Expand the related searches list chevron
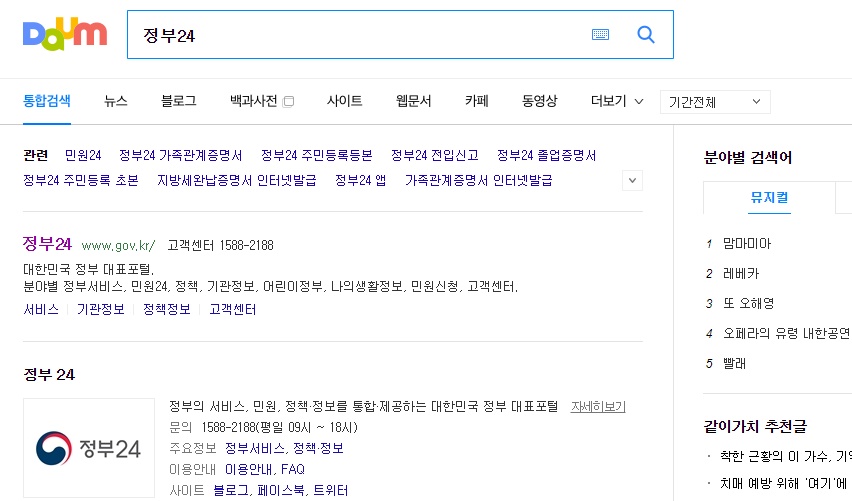The width and height of the screenshot is (852, 501). point(632,180)
